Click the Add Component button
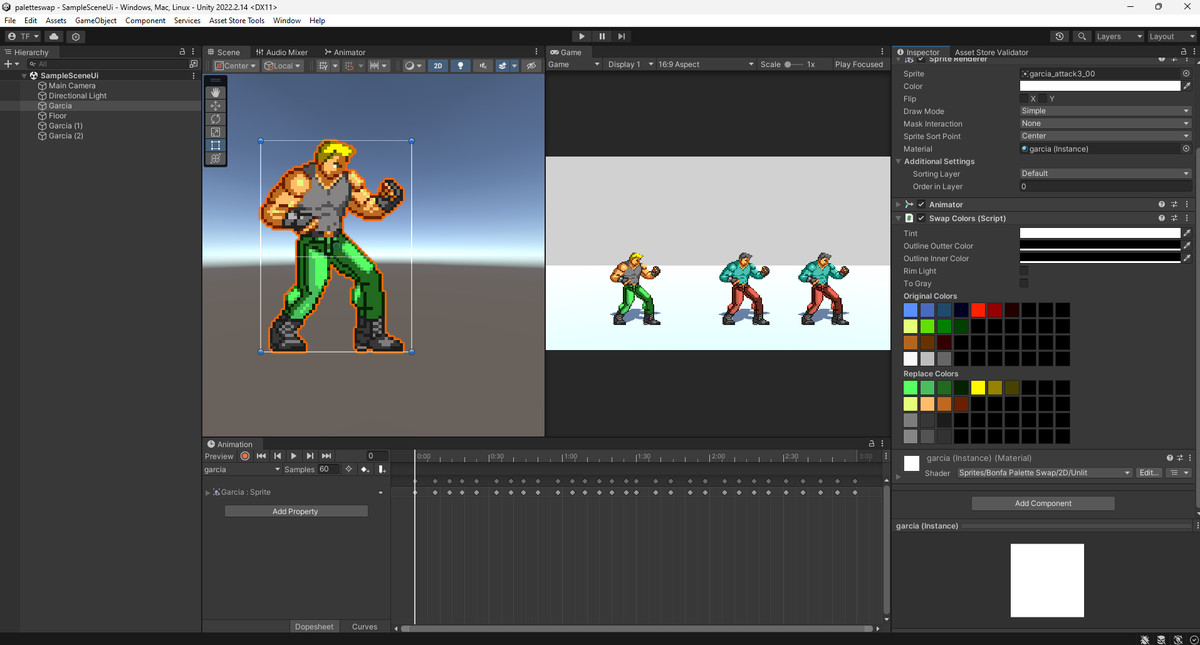Screen dimensions: 1200x645 [x=1044, y=503]
